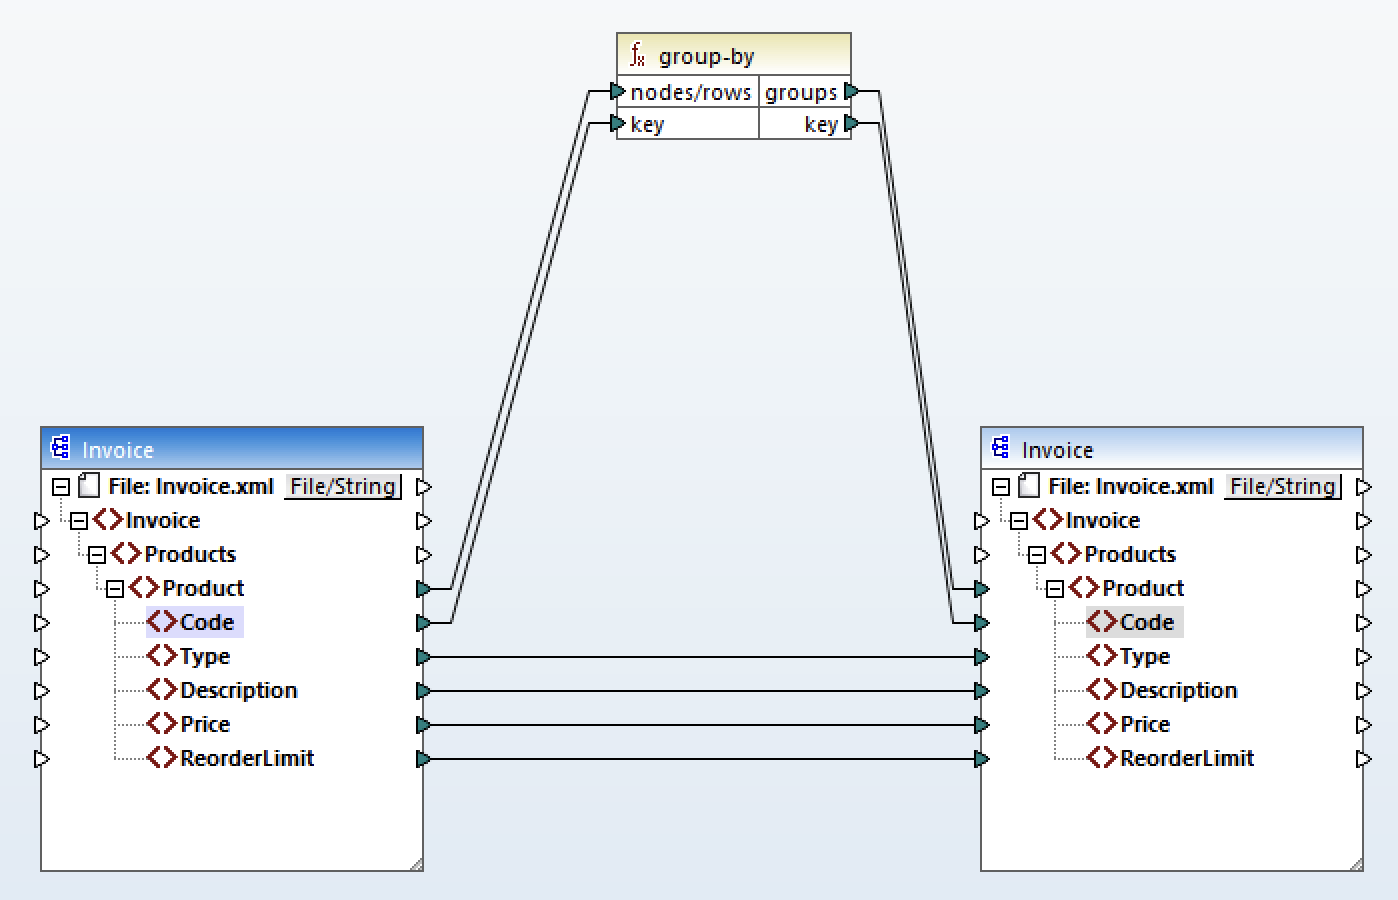This screenshot has height=900, width=1398.
Task: Click the nodes/rows input connector triangle
Action: pyautogui.click(x=618, y=92)
